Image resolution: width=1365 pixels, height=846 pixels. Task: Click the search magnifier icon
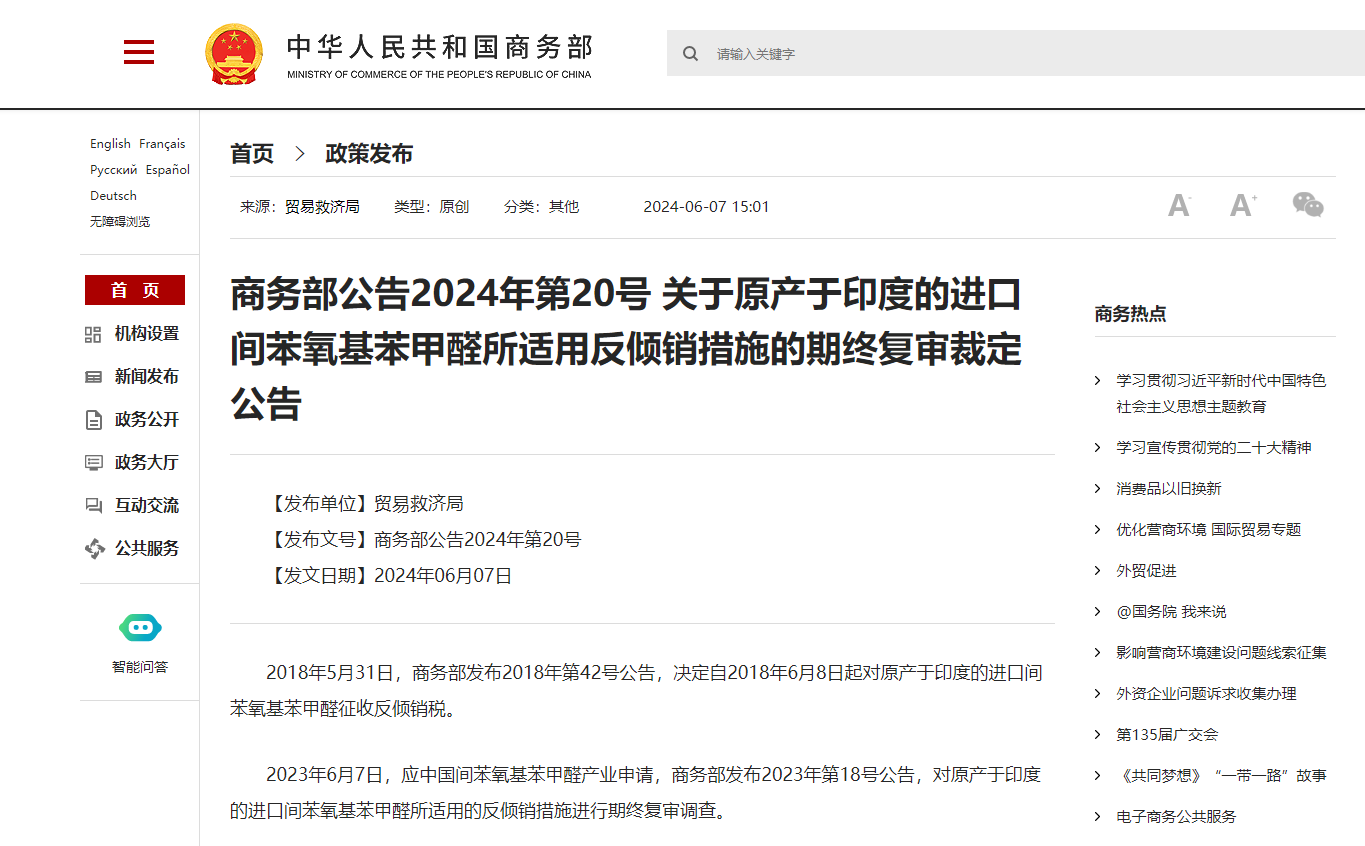690,54
